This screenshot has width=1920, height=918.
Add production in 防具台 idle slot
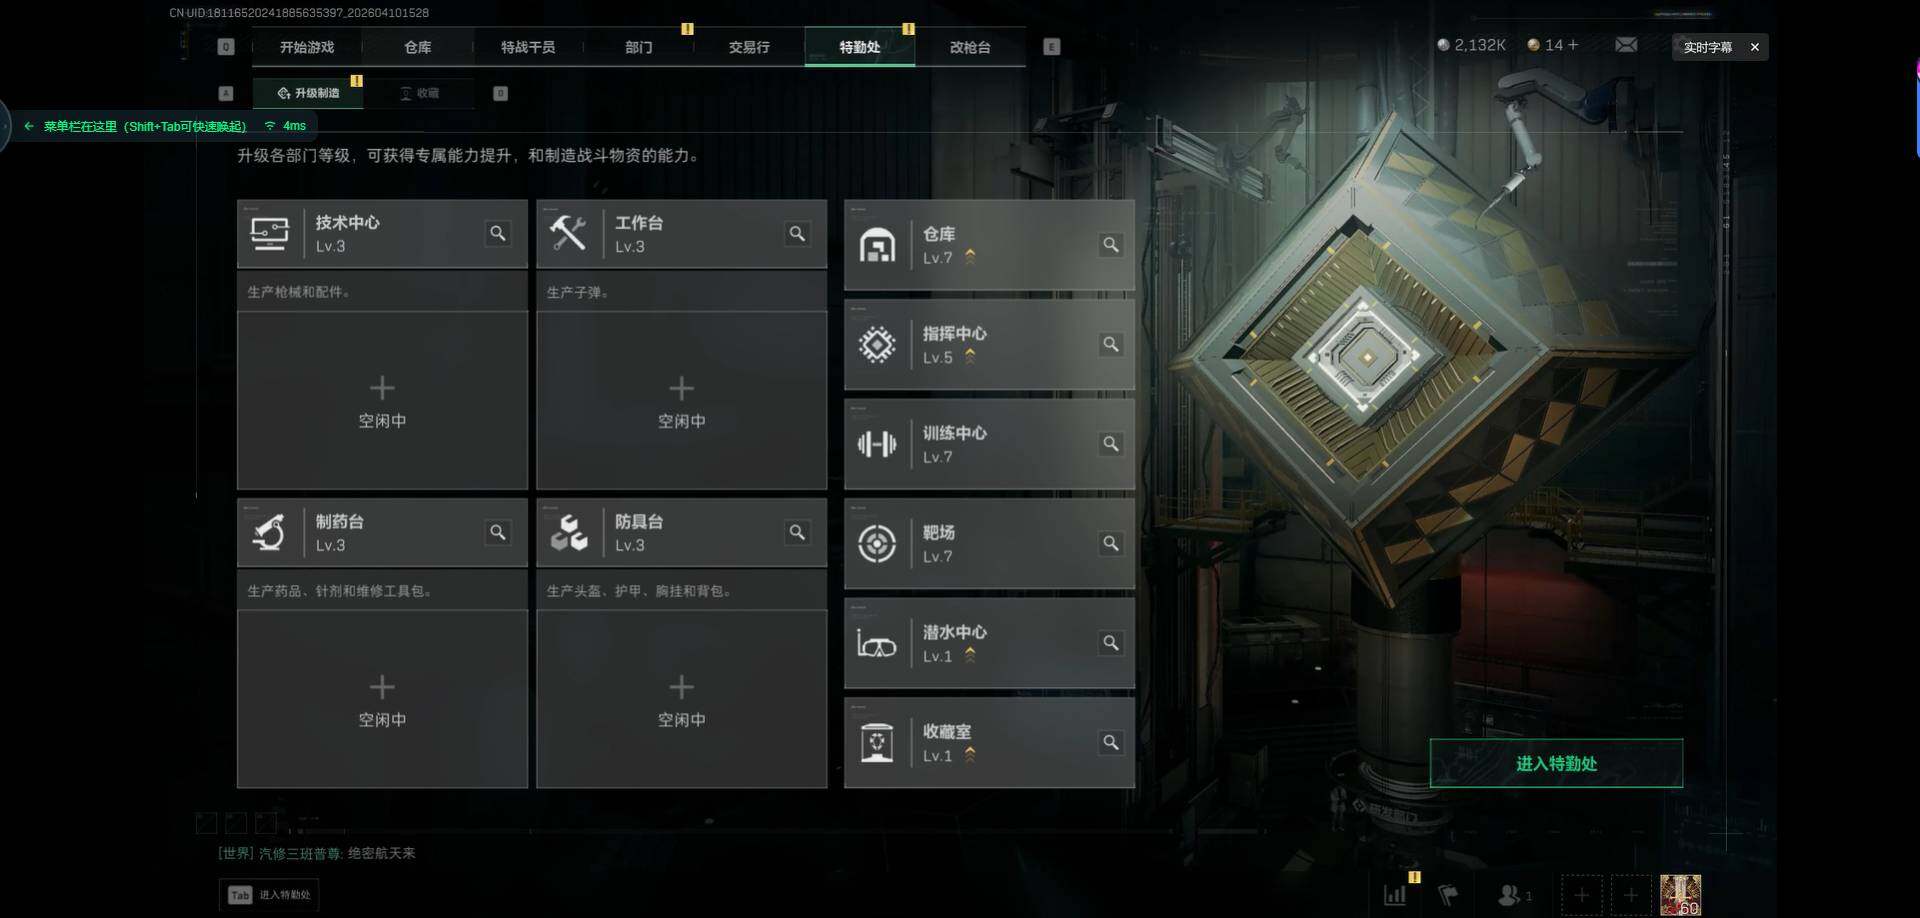[681, 699]
